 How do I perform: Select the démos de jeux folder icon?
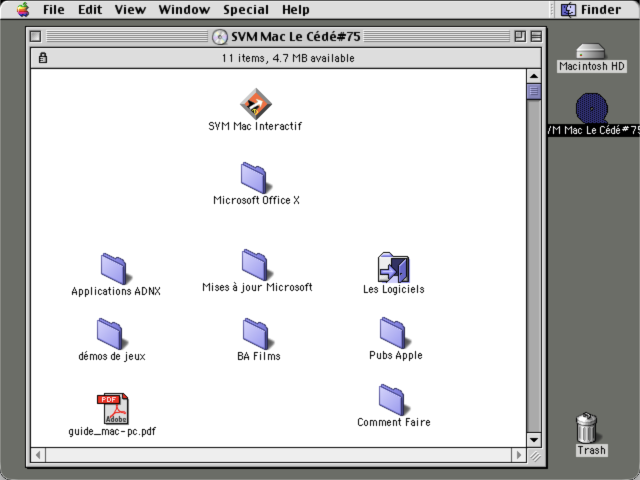110,334
